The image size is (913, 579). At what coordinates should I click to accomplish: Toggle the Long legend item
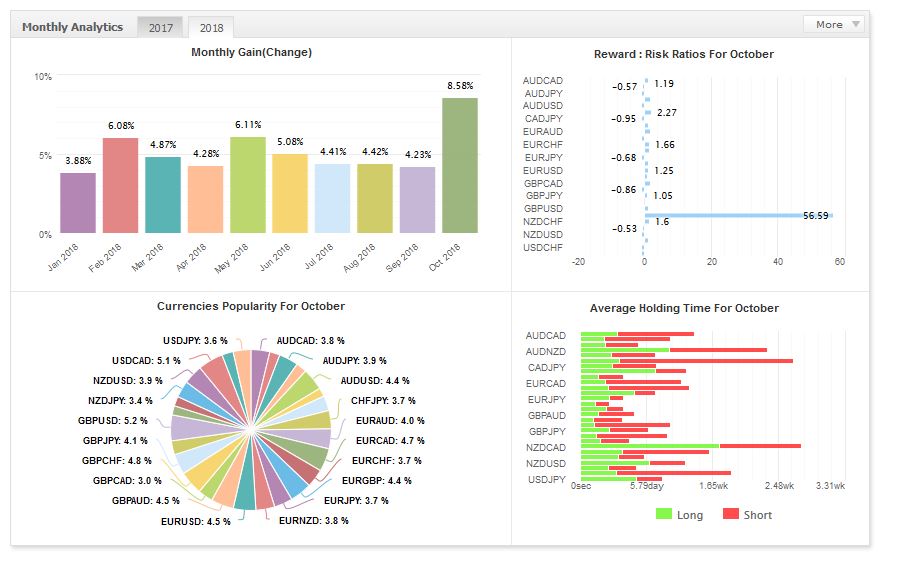coord(680,514)
